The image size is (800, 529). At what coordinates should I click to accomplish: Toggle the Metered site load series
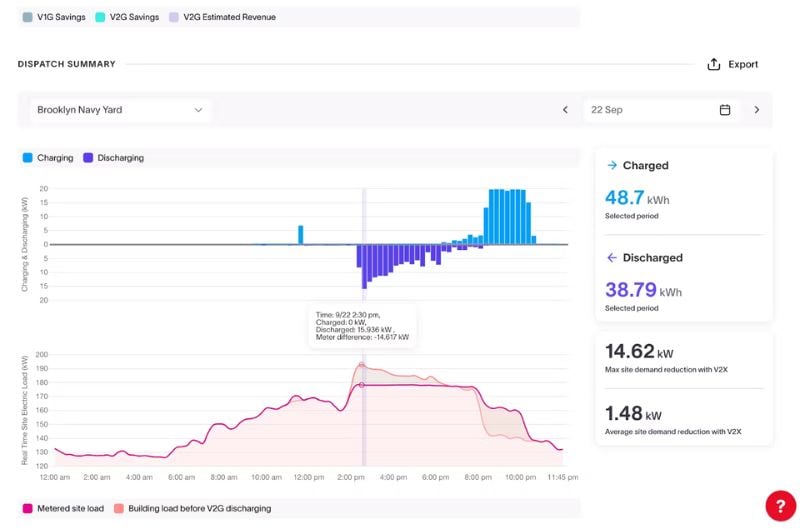[63, 509]
